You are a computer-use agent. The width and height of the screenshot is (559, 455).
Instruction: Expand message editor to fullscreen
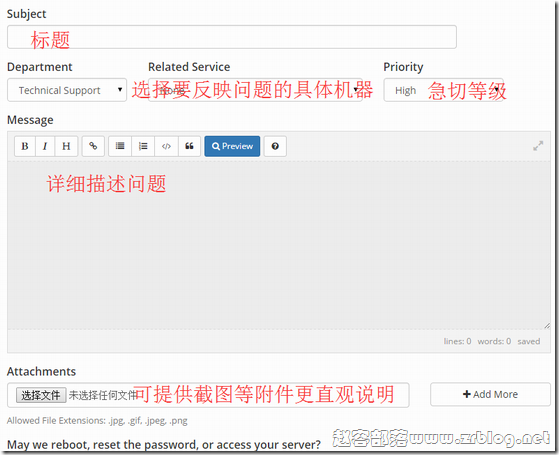538,146
